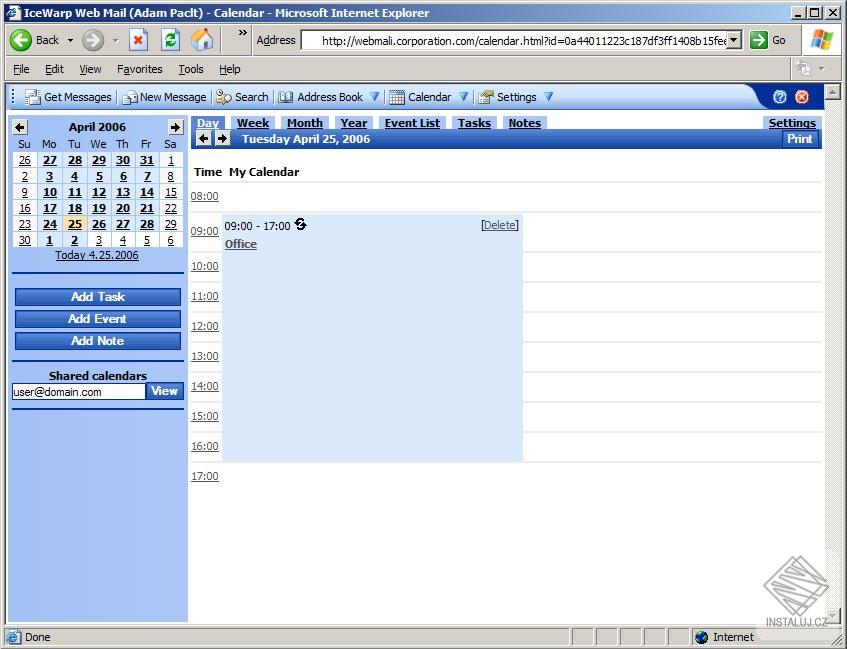Image resolution: width=847 pixels, height=649 pixels.
Task: Select April 25 in mini calendar
Action: coord(75,224)
